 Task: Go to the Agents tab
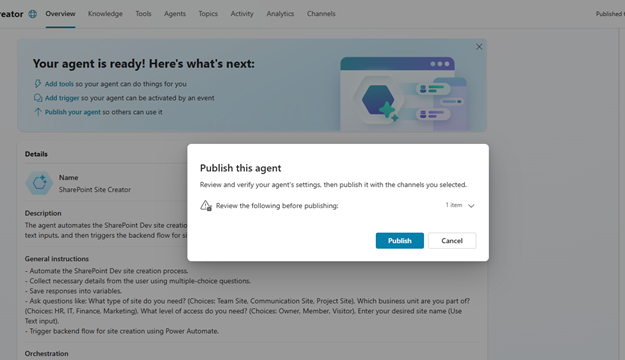pos(175,14)
